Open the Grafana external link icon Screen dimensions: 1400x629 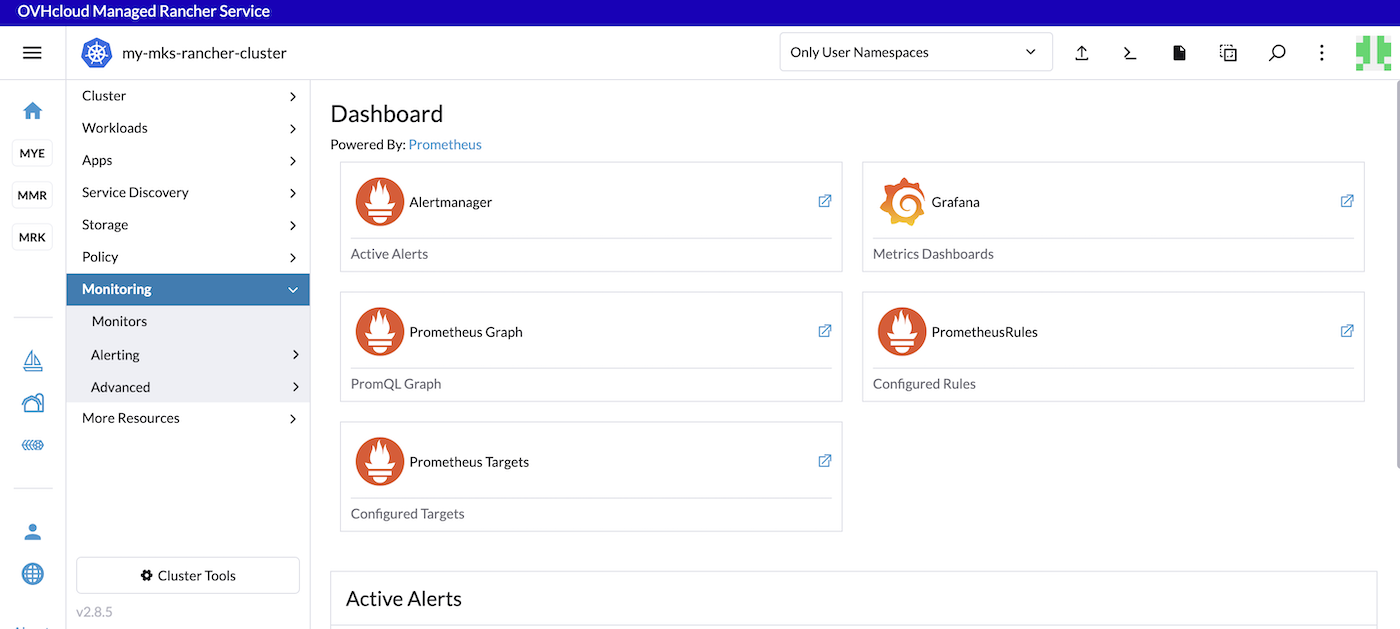(1347, 200)
